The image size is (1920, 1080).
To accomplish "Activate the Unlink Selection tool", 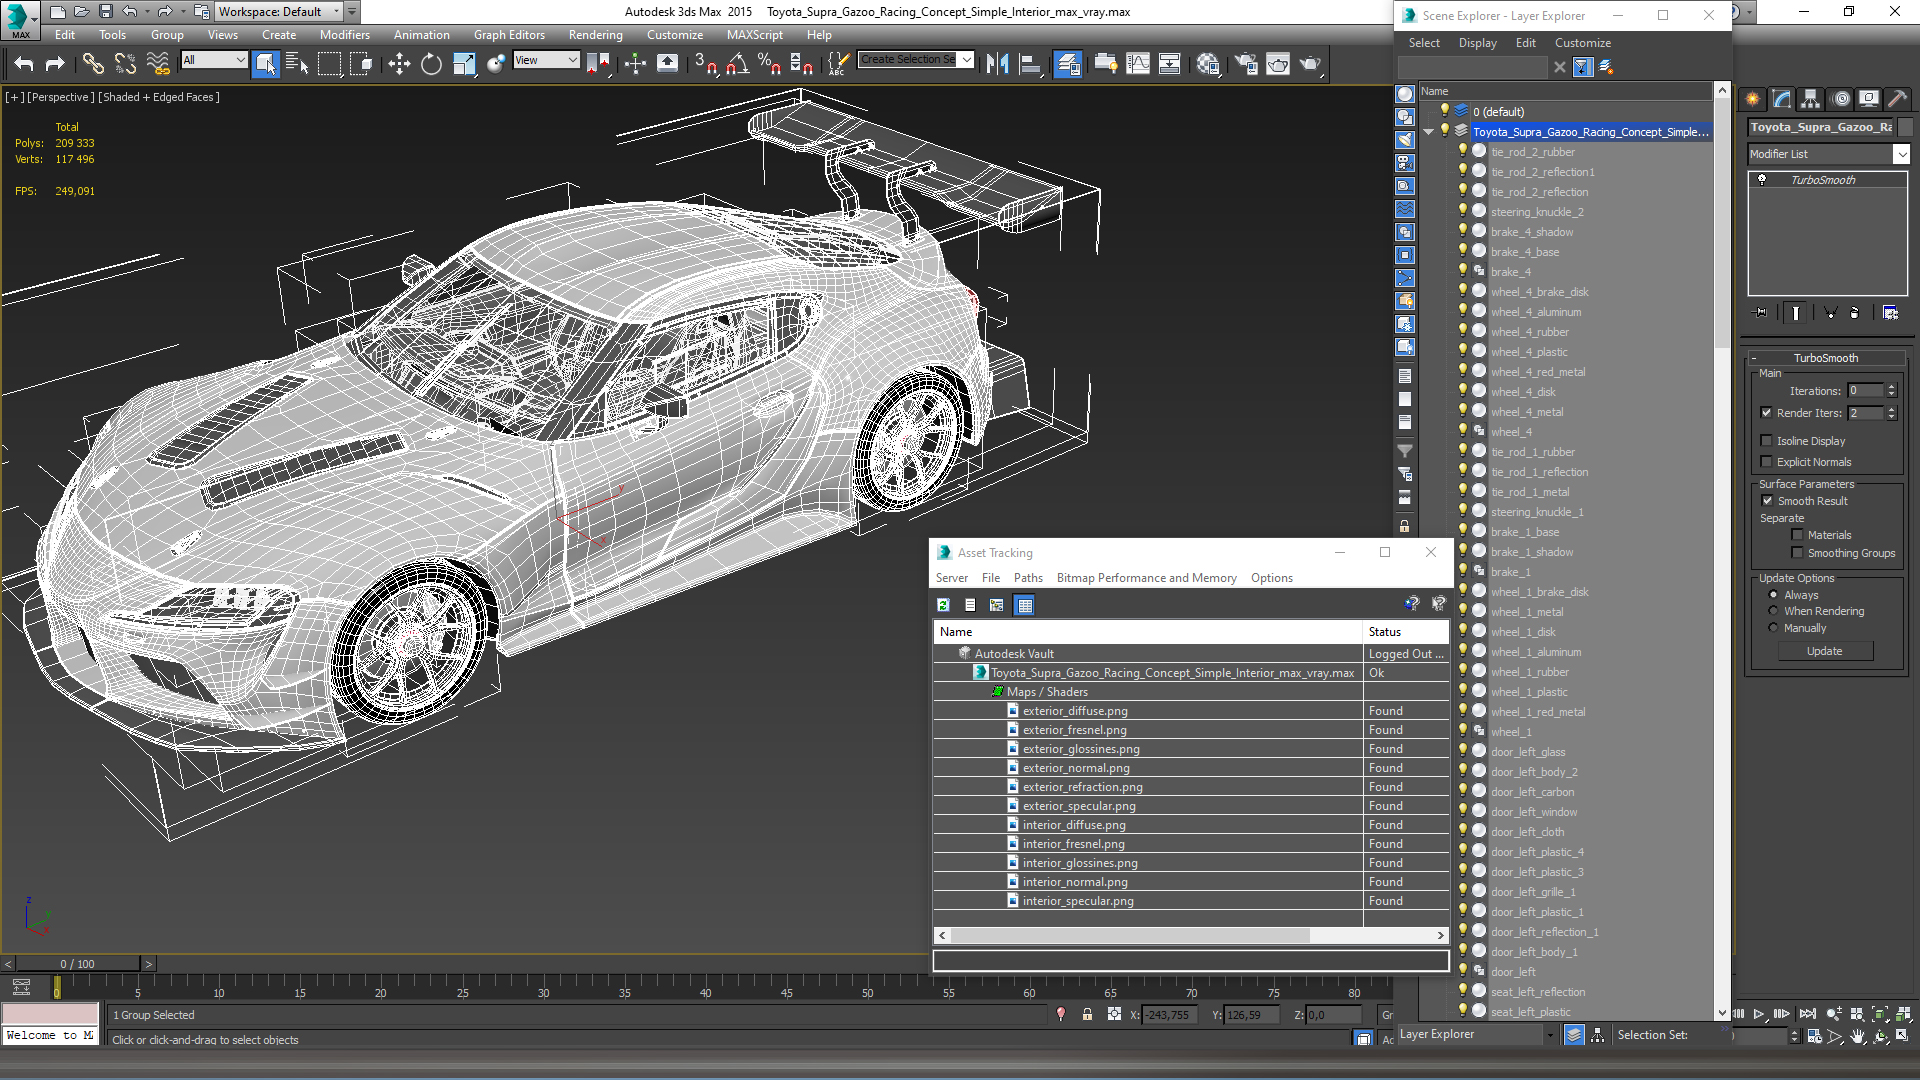I will 125,65.
